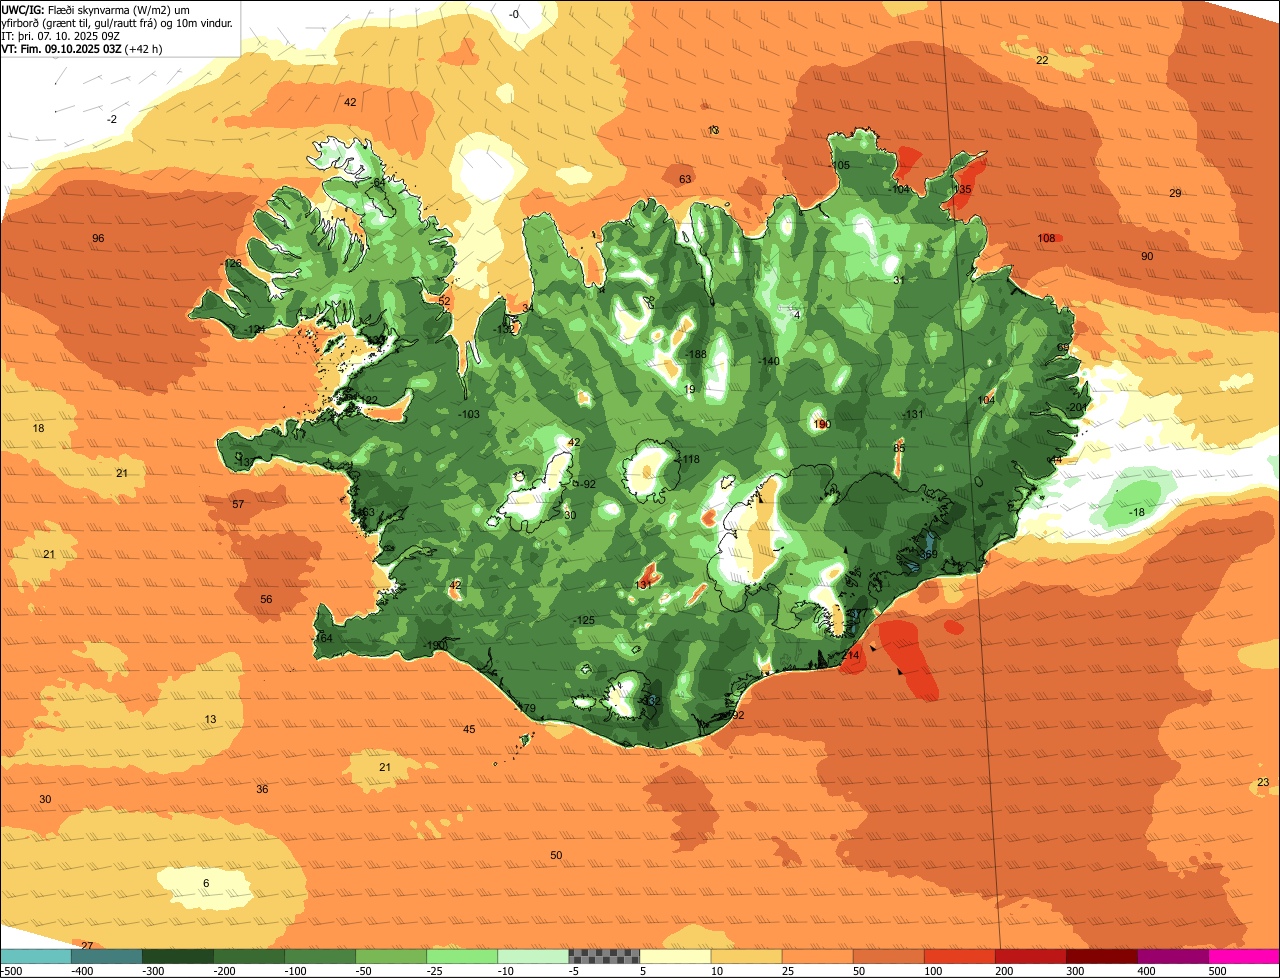Click the map value -140 in the north interior

click(768, 361)
